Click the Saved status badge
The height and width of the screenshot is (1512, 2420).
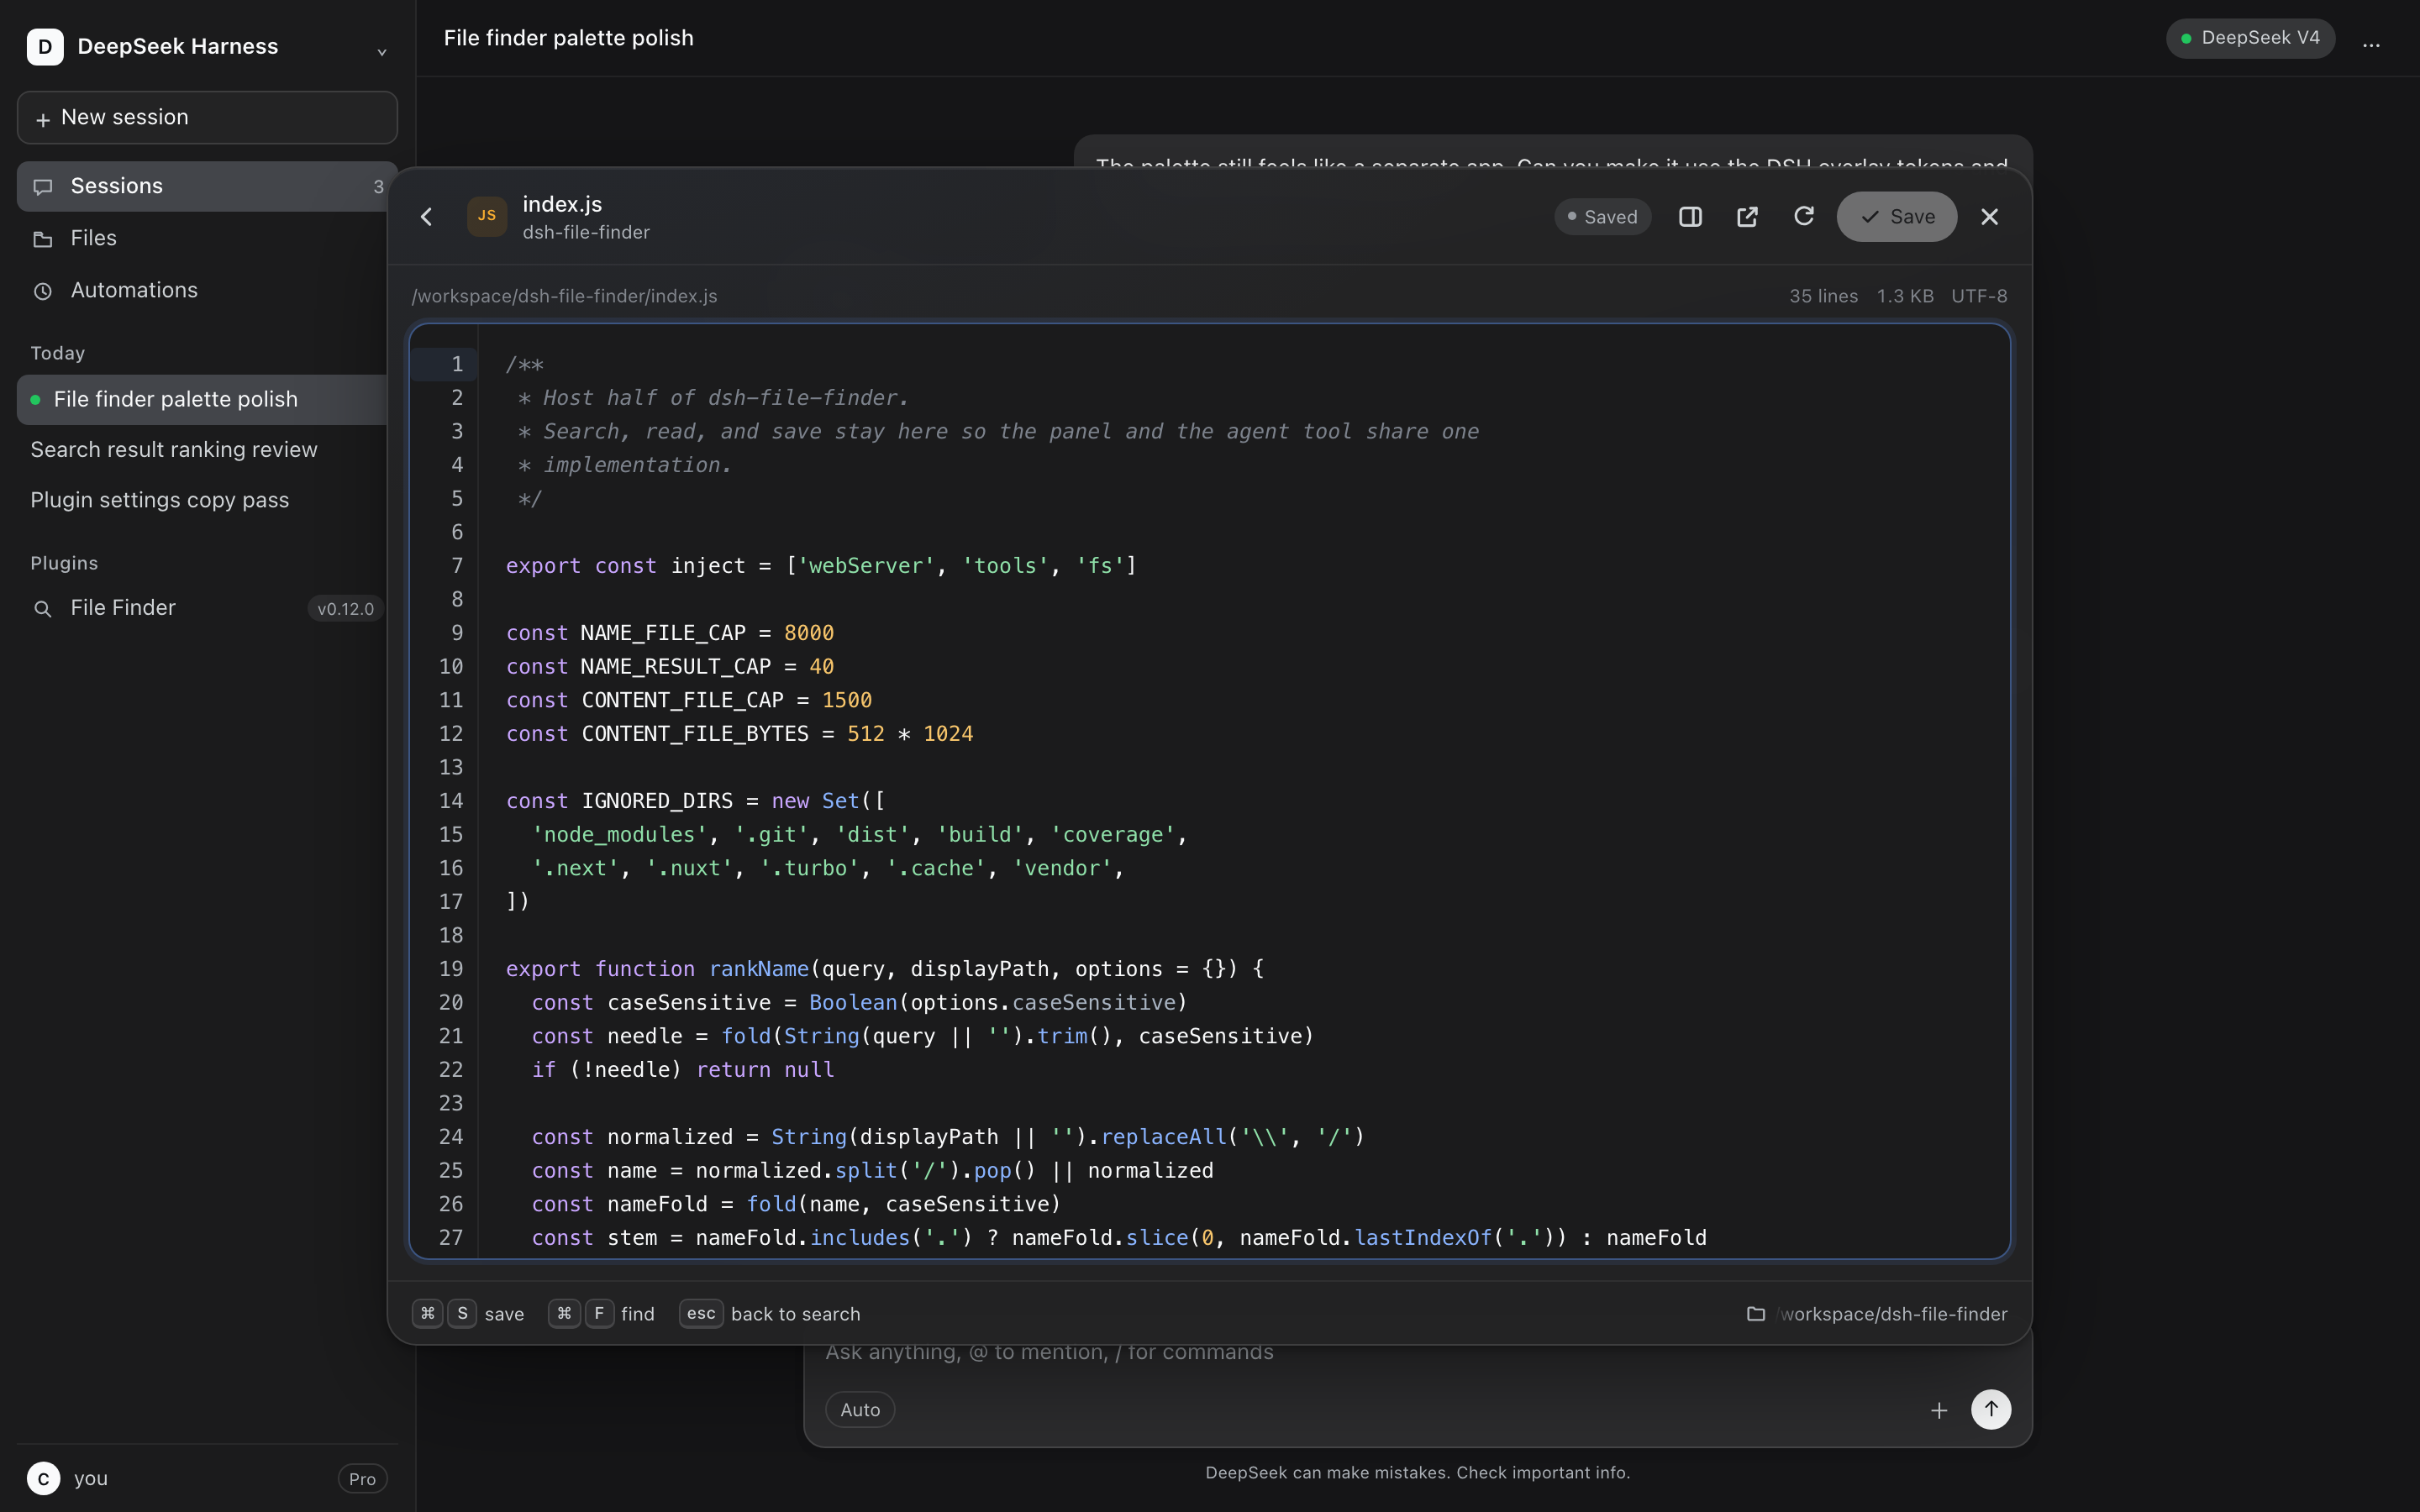(1603, 217)
